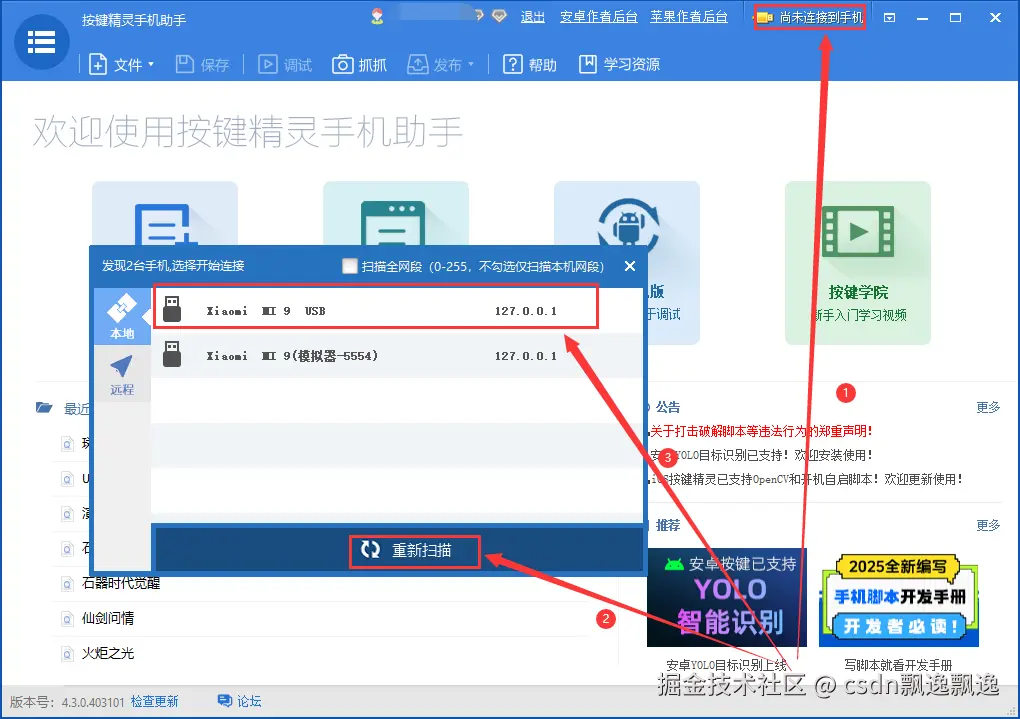Open the 安卓作者后台 link

598,17
